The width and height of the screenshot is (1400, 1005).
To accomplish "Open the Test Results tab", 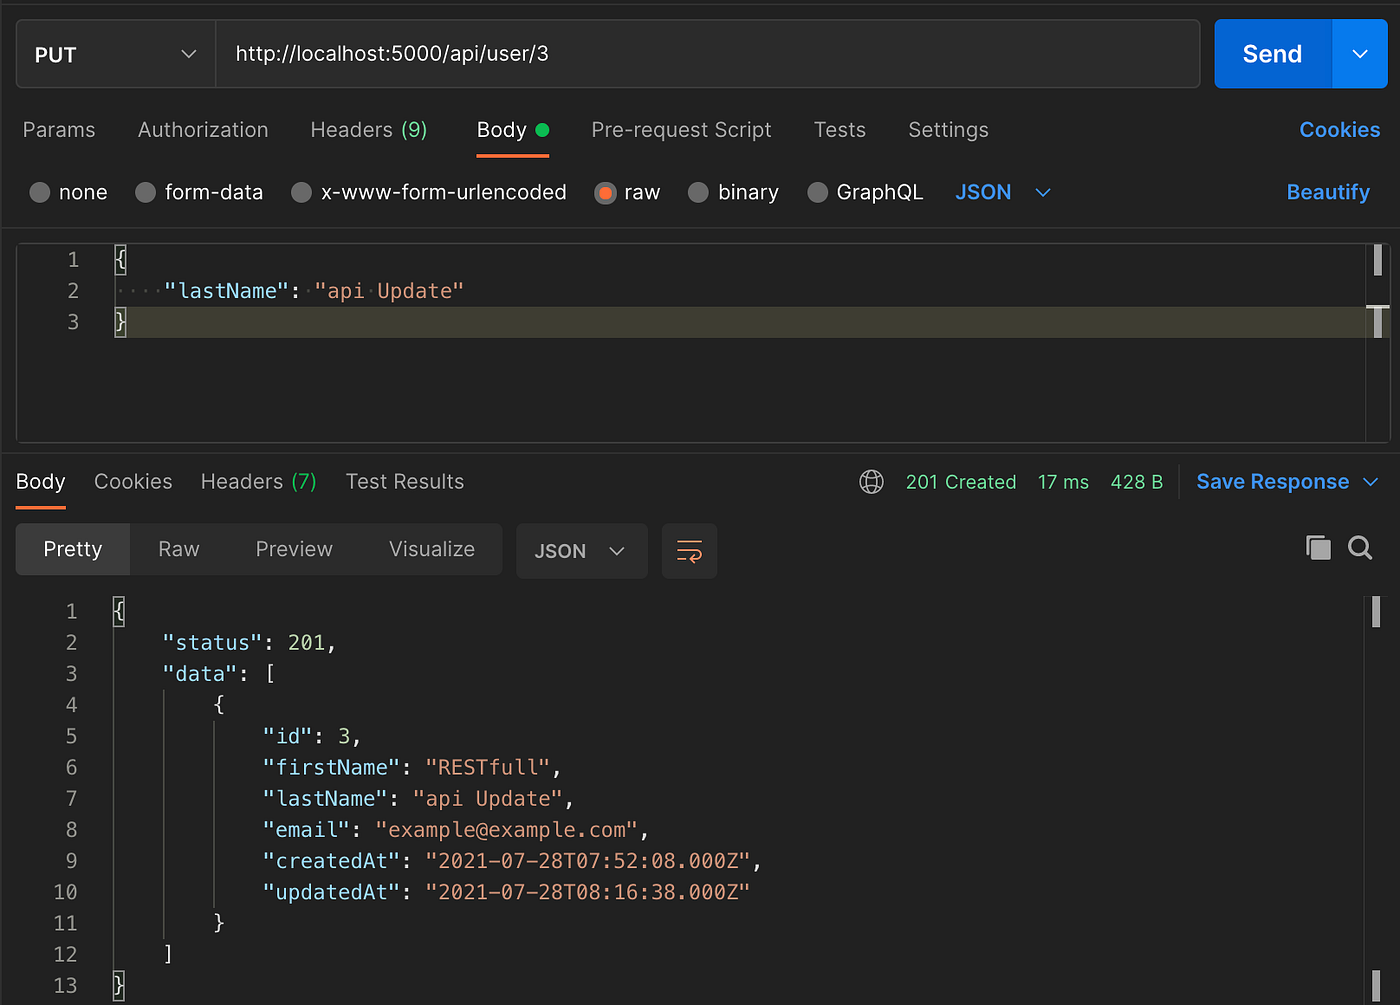I will [x=404, y=481].
